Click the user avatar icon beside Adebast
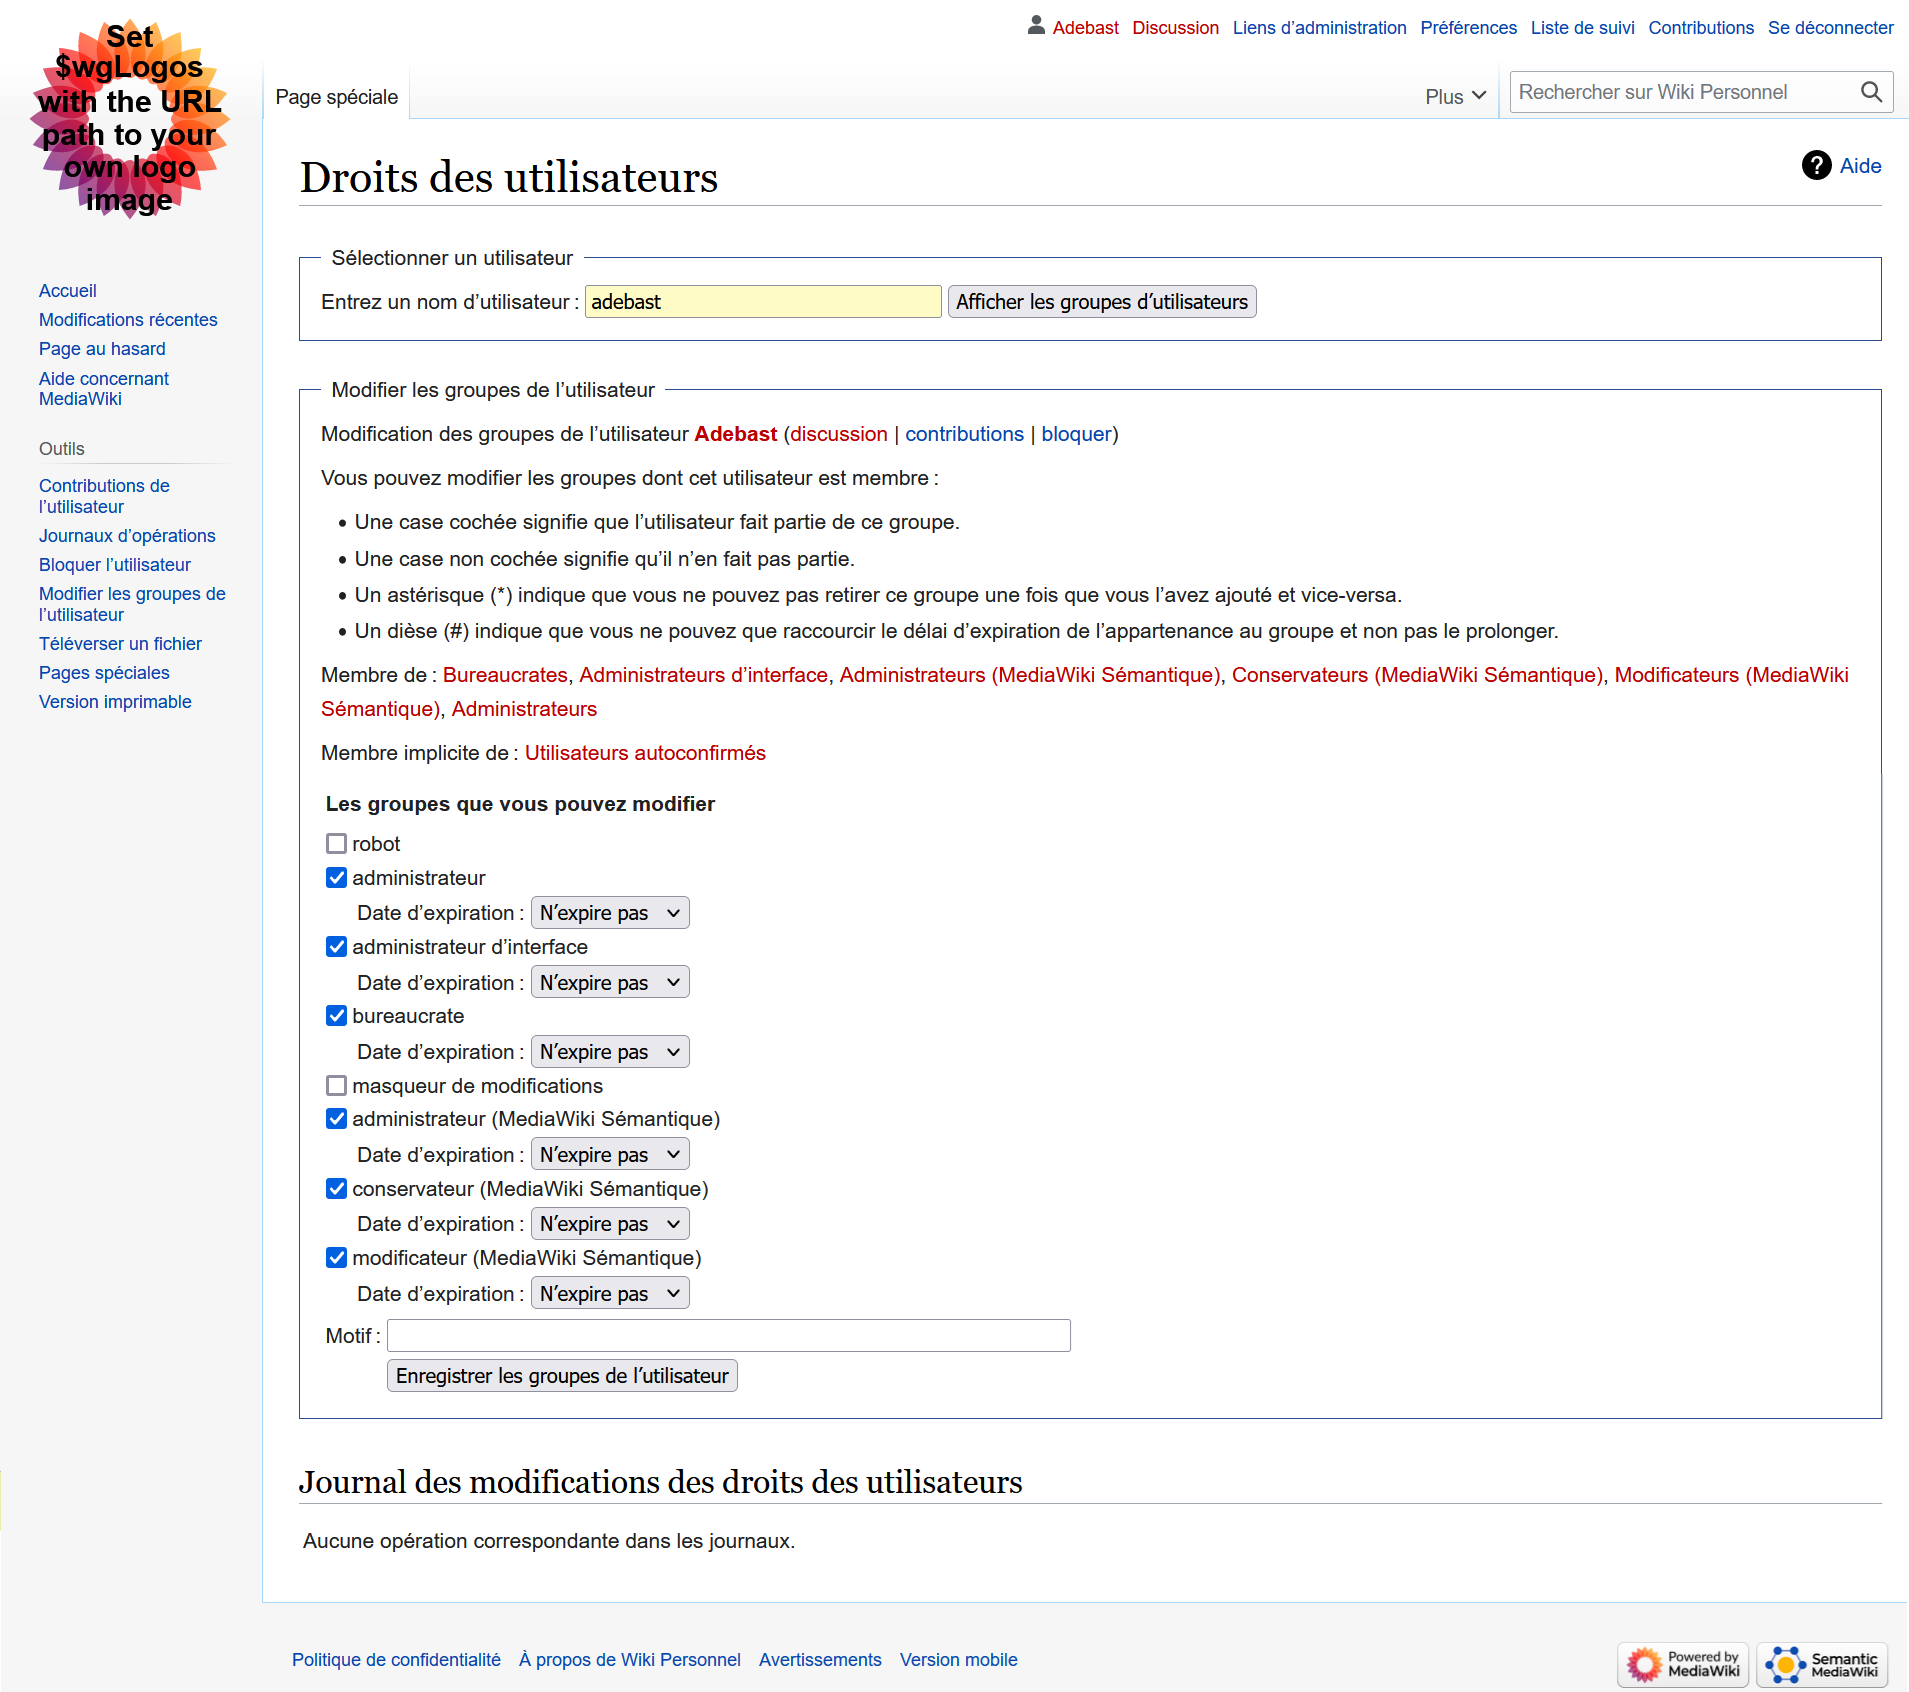This screenshot has height=1692, width=1909. click(1036, 26)
